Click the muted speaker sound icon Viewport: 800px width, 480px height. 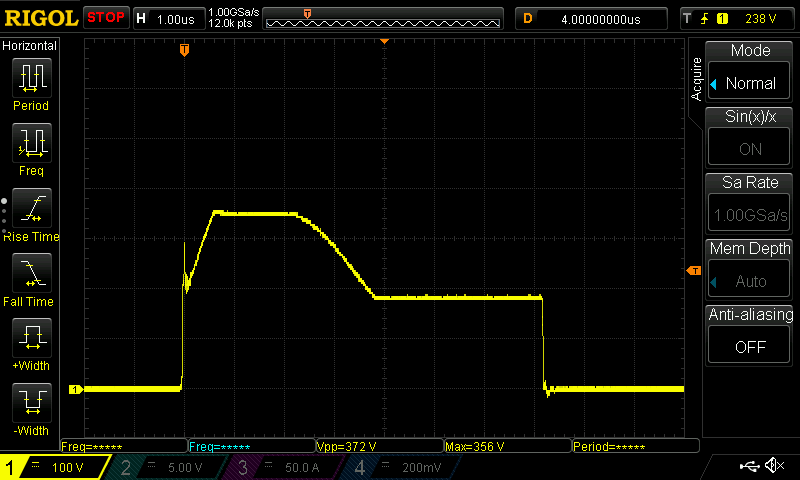tap(774, 466)
